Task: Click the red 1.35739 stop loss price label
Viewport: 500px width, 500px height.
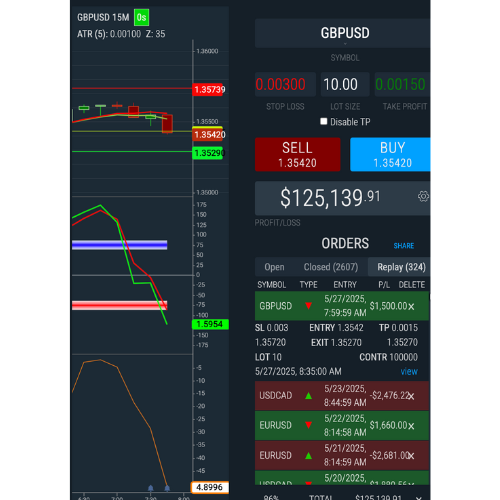Action: [209, 89]
